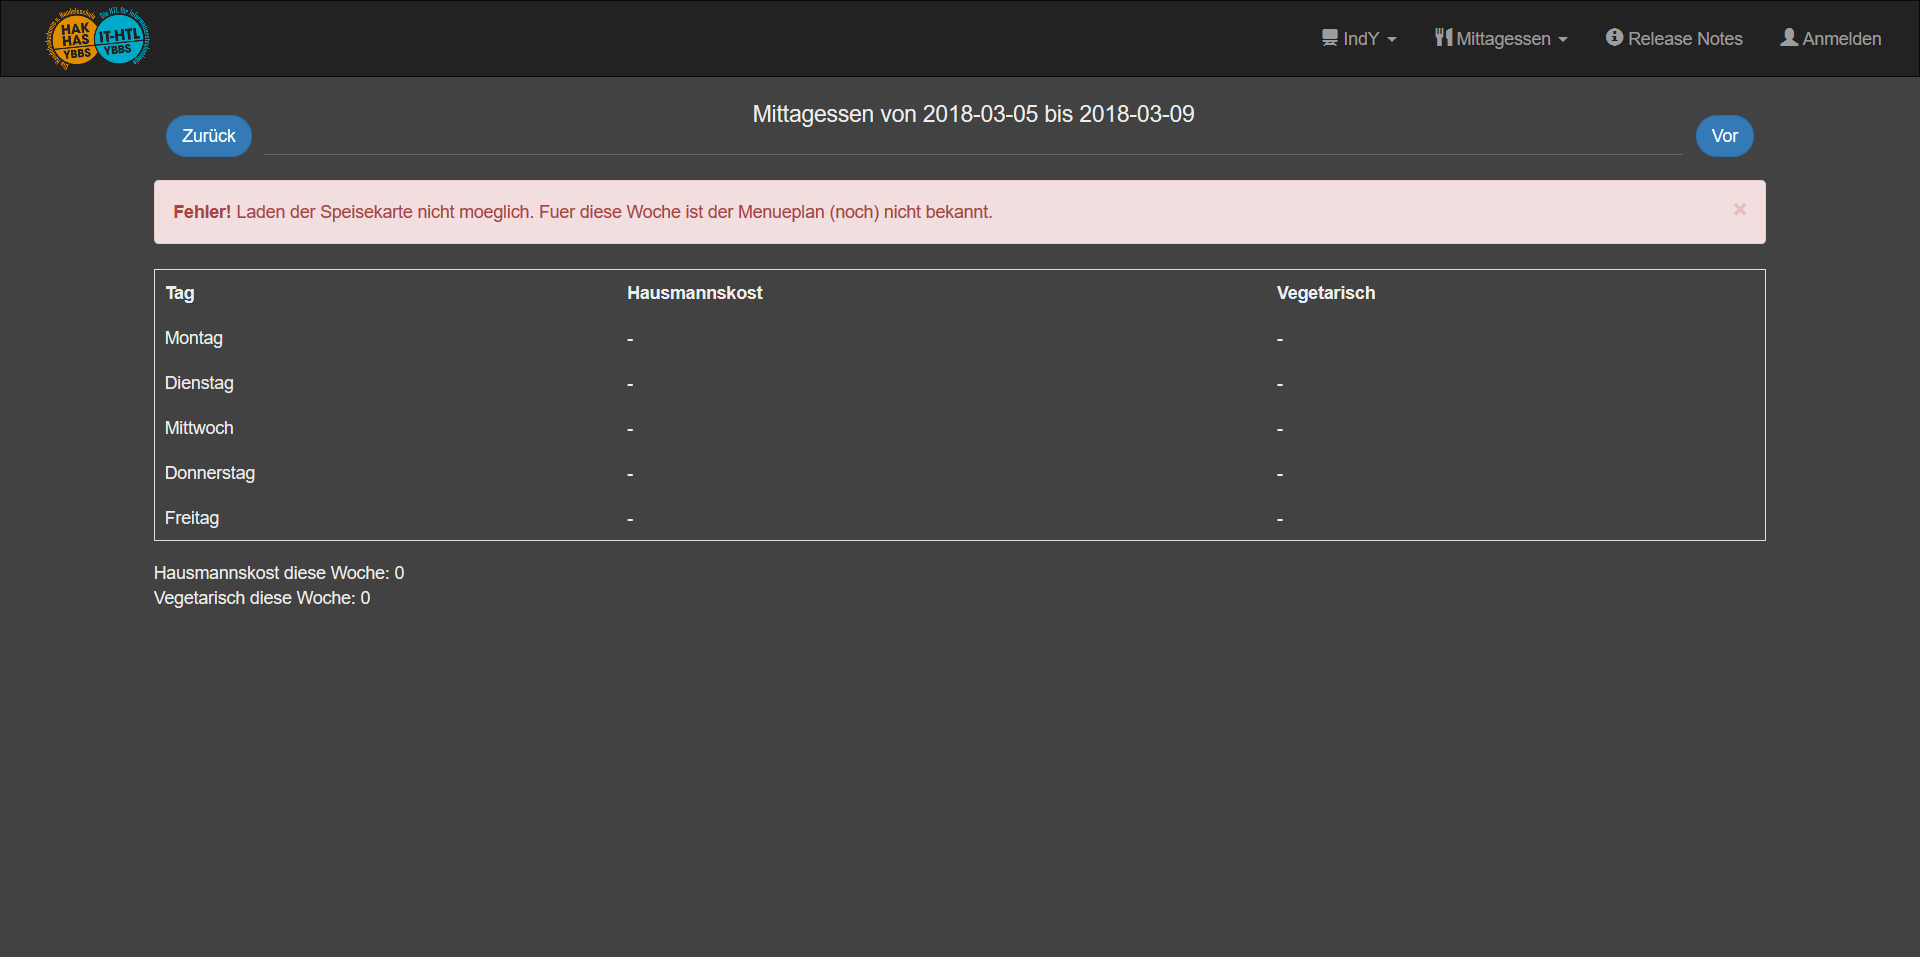Expand the IndY dropdown caret
The width and height of the screenshot is (1920, 957).
(x=1392, y=40)
